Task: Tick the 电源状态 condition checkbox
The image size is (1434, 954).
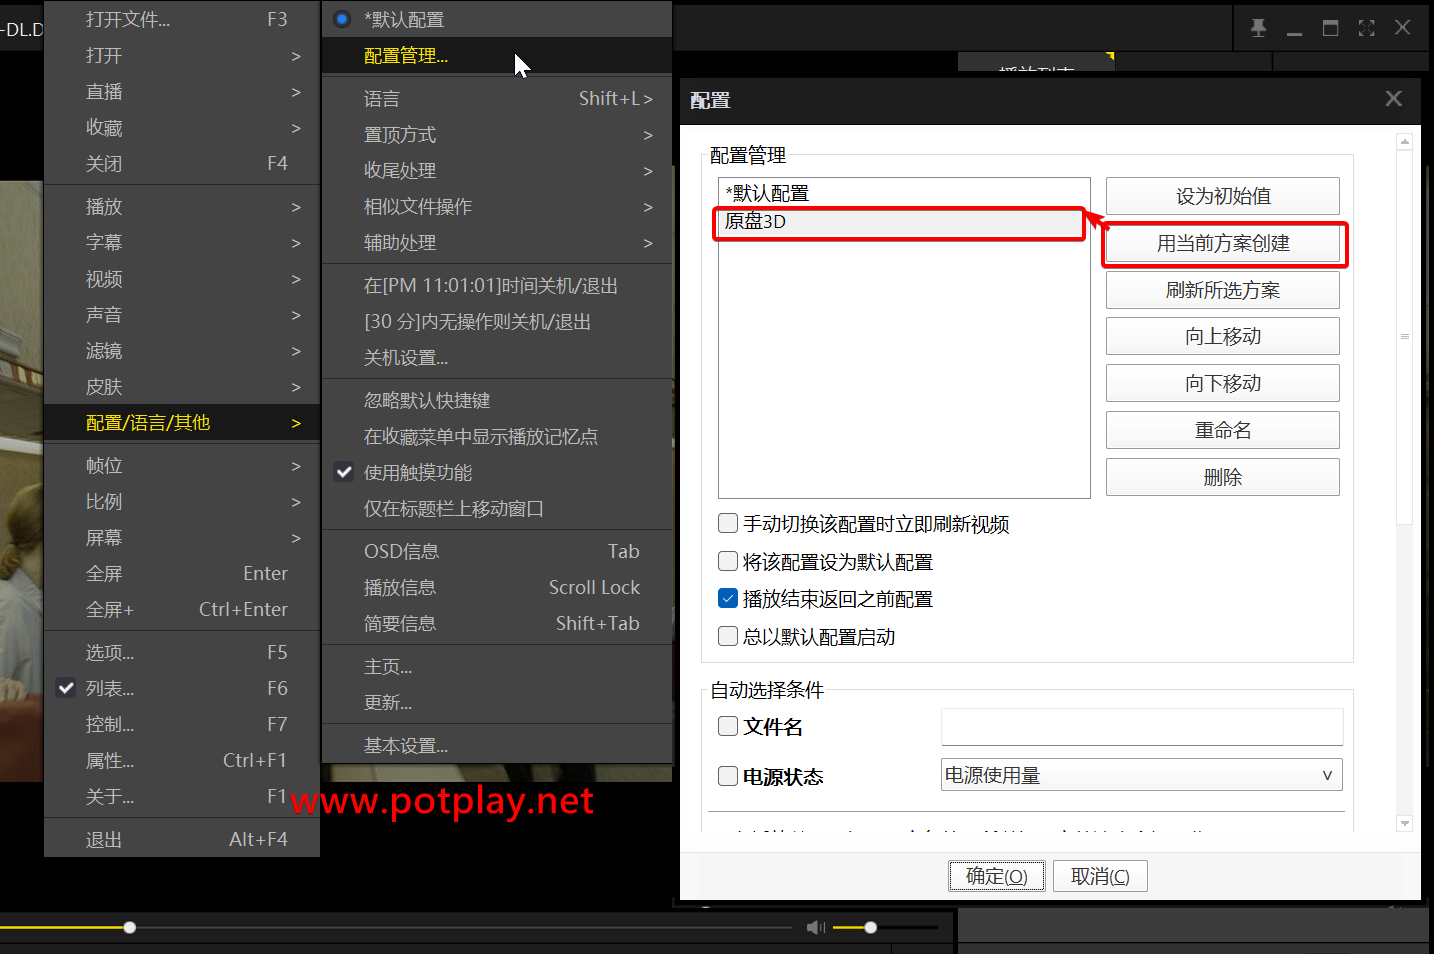Action: click(x=728, y=775)
